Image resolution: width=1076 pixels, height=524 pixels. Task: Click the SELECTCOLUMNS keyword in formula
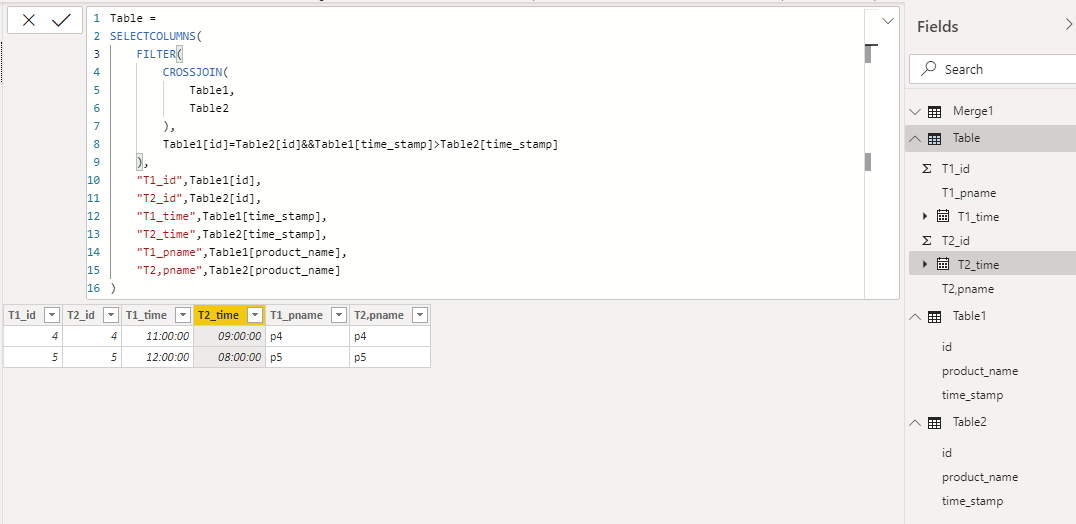(152, 36)
